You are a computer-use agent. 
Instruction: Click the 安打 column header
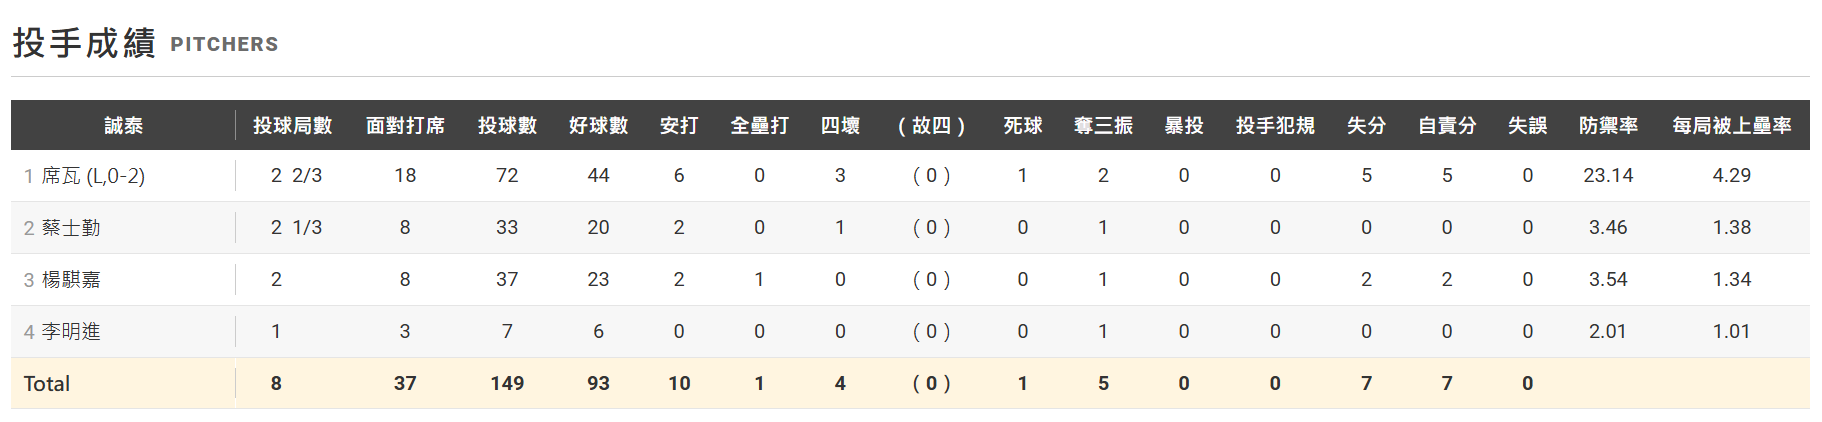click(679, 125)
